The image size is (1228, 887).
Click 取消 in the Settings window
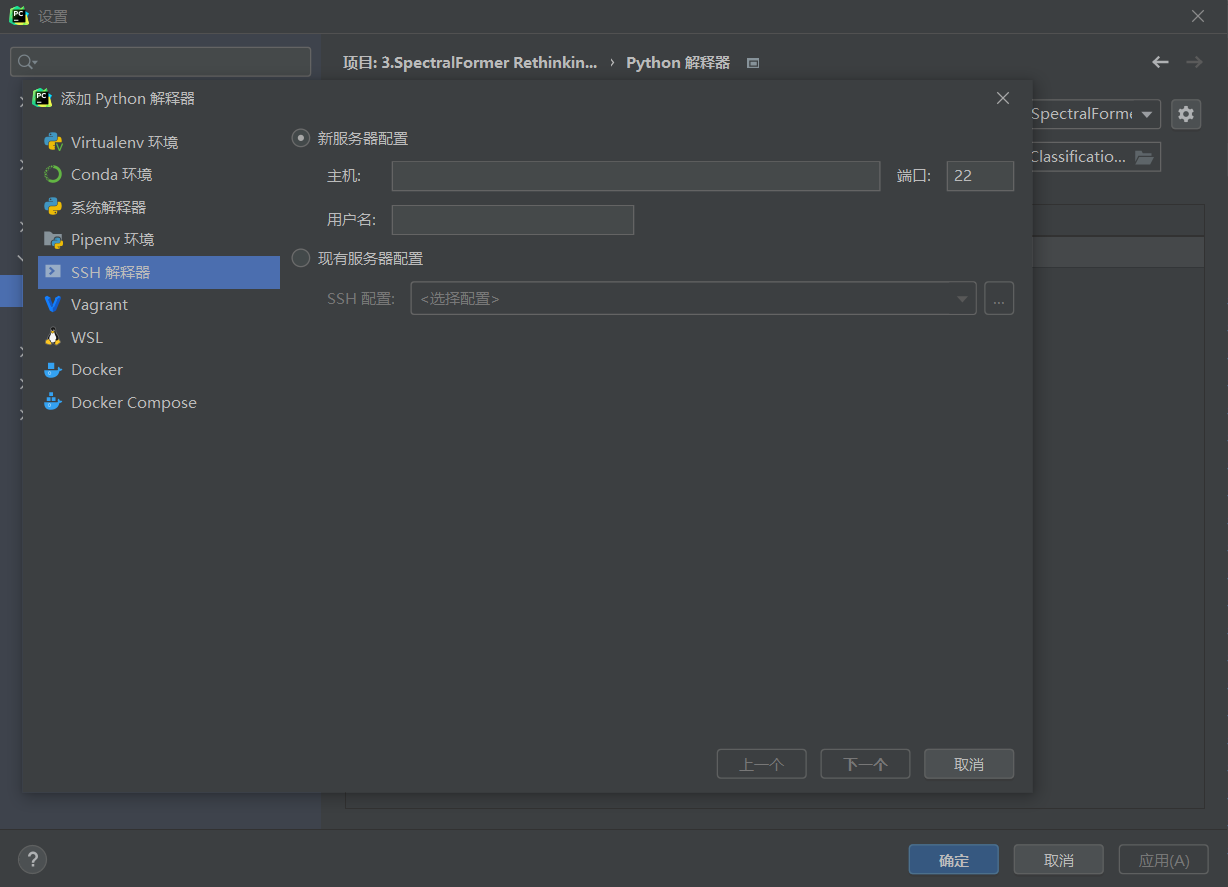pos(1058,860)
